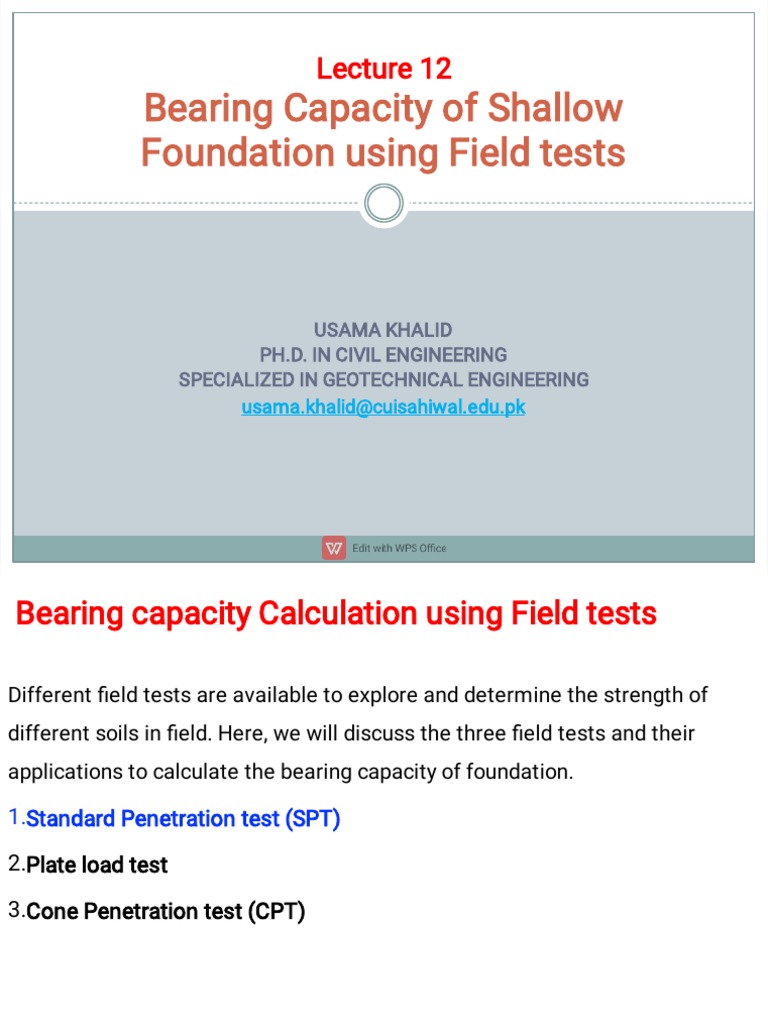Click the list number 2 marker
768x1024 pixels.
(x=15, y=864)
